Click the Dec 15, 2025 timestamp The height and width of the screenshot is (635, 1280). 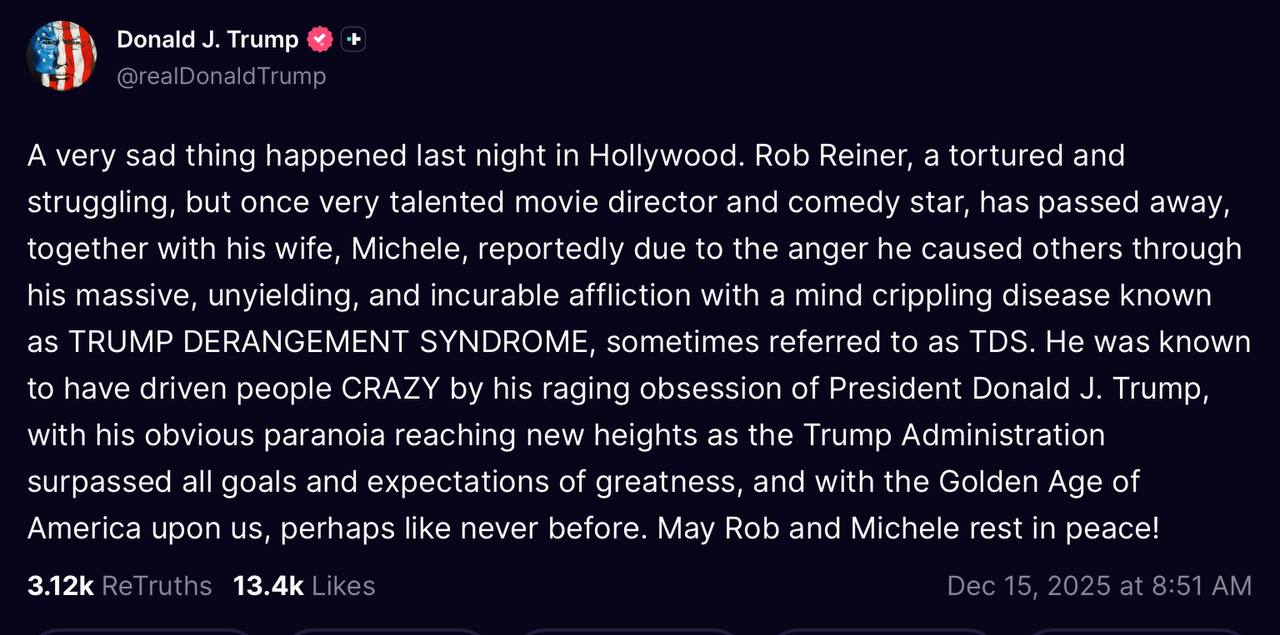tap(1098, 585)
